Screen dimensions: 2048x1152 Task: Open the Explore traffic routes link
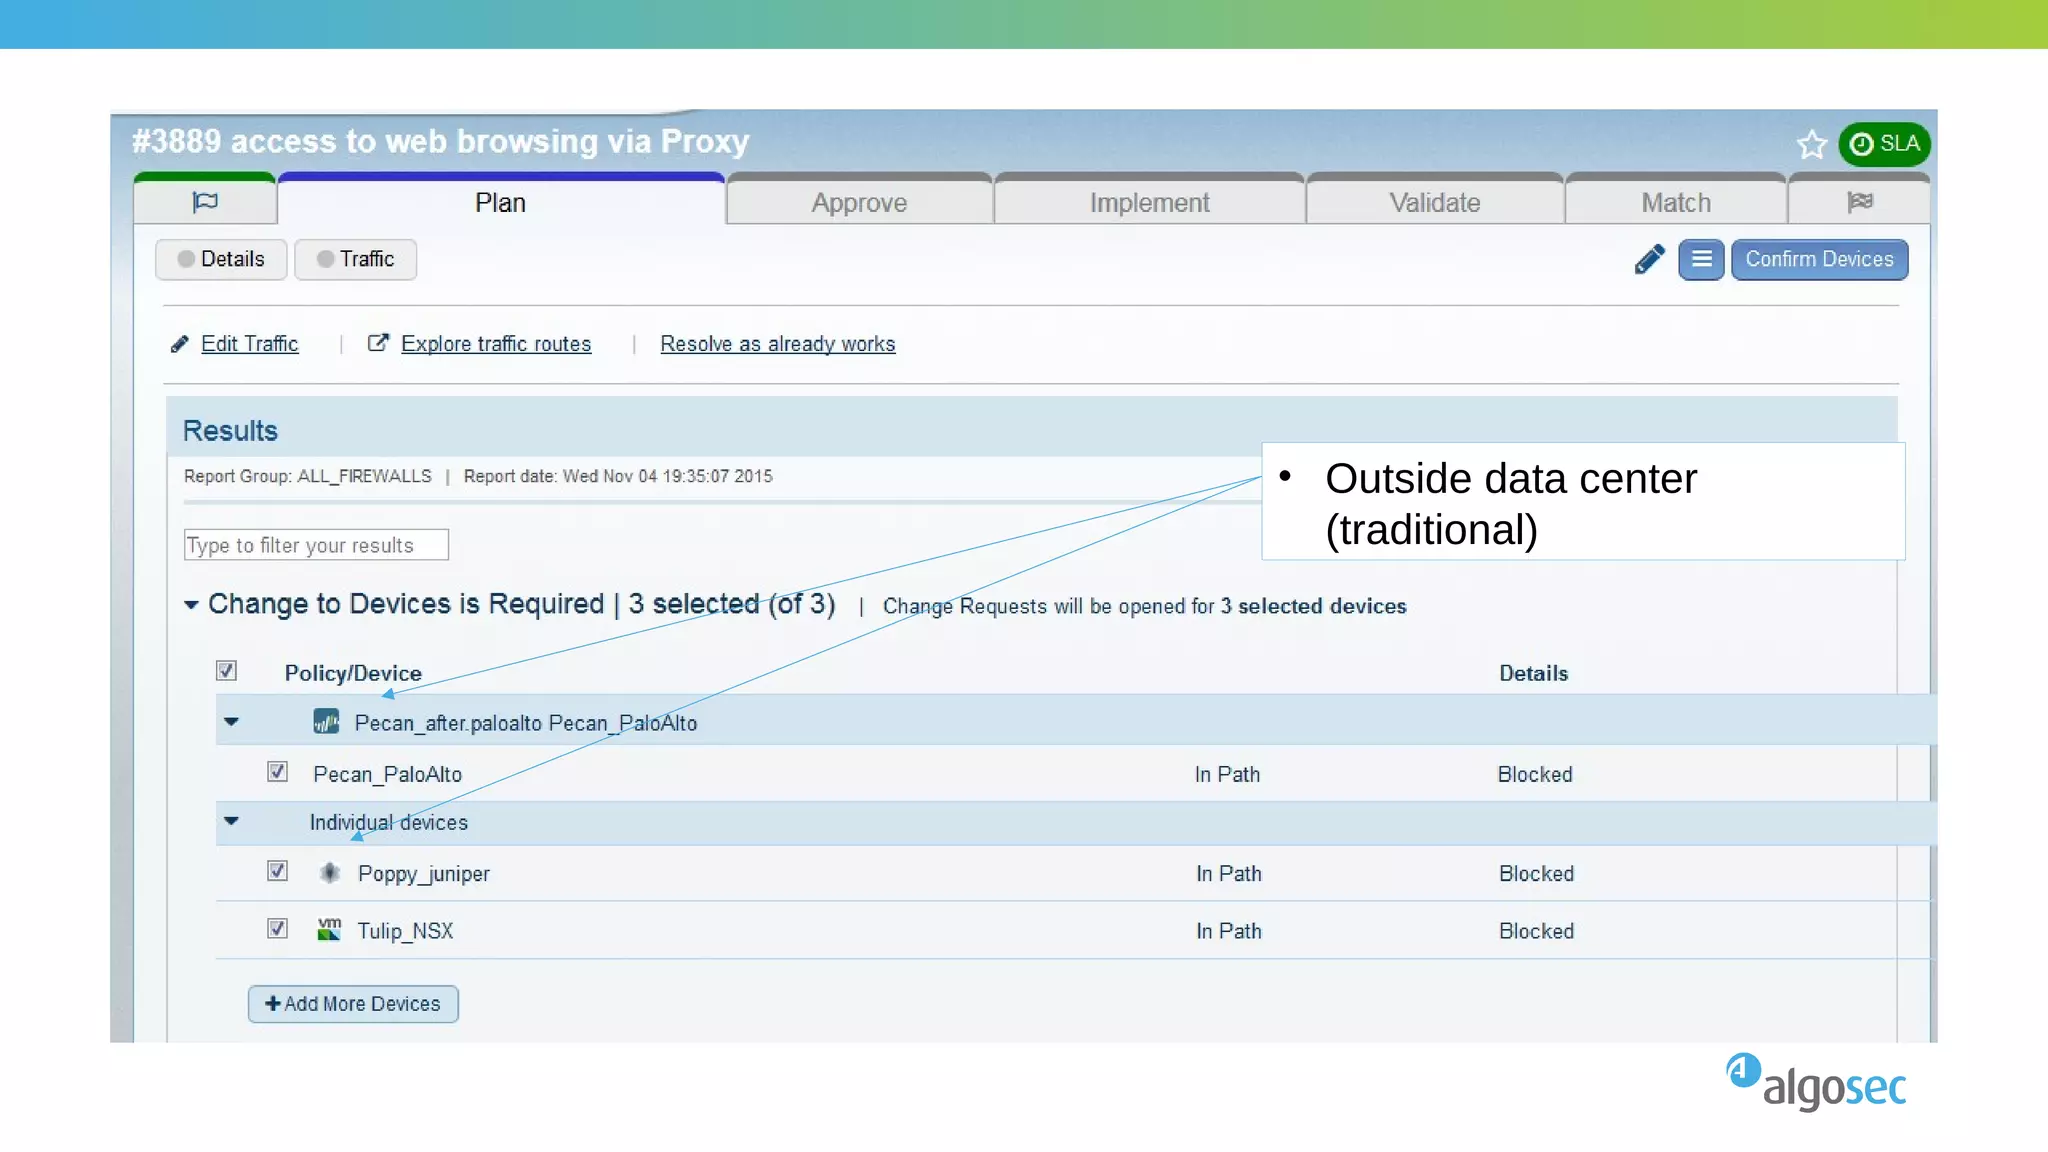coord(495,344)
